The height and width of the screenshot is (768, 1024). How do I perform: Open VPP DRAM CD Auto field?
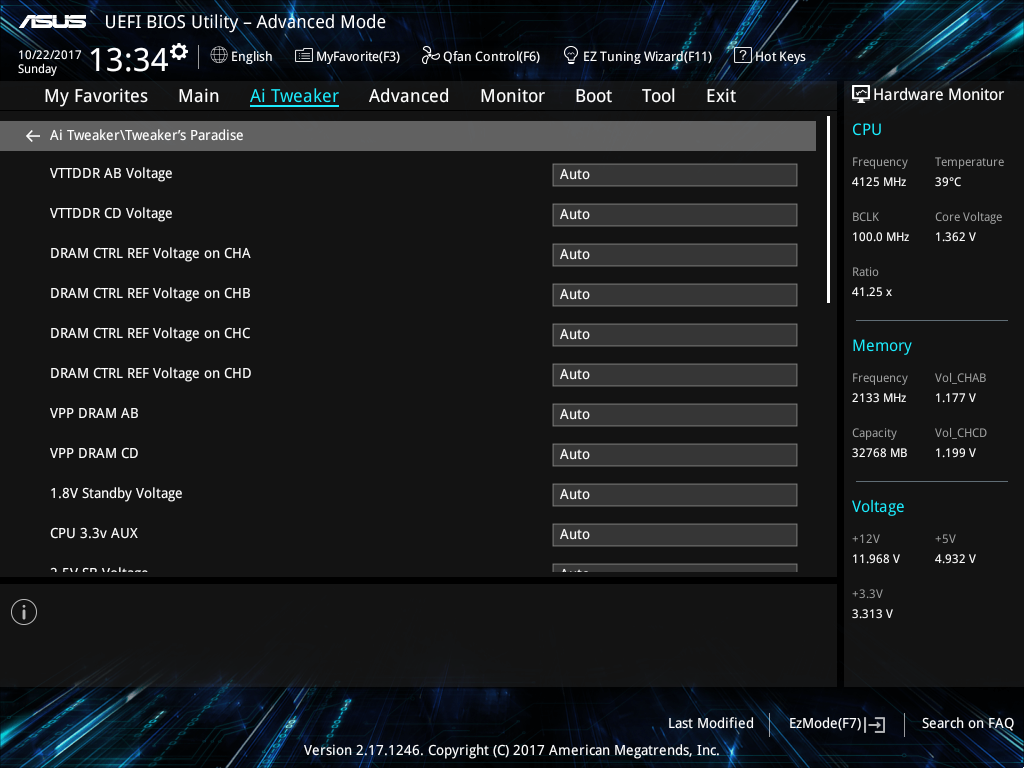point(675,455)
